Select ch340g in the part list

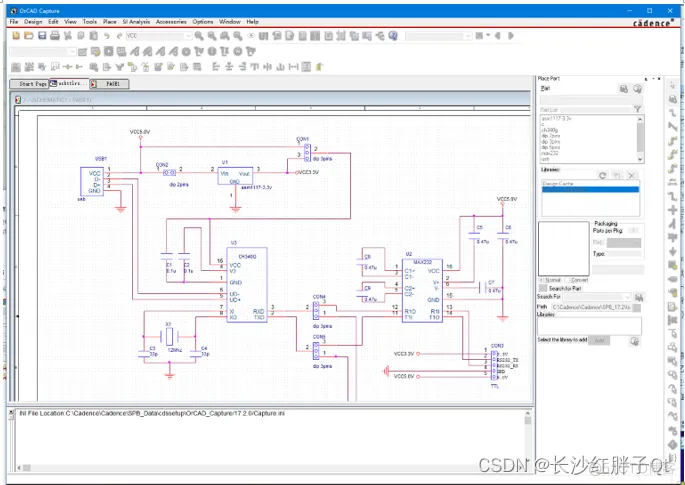(x=550, y=130)
